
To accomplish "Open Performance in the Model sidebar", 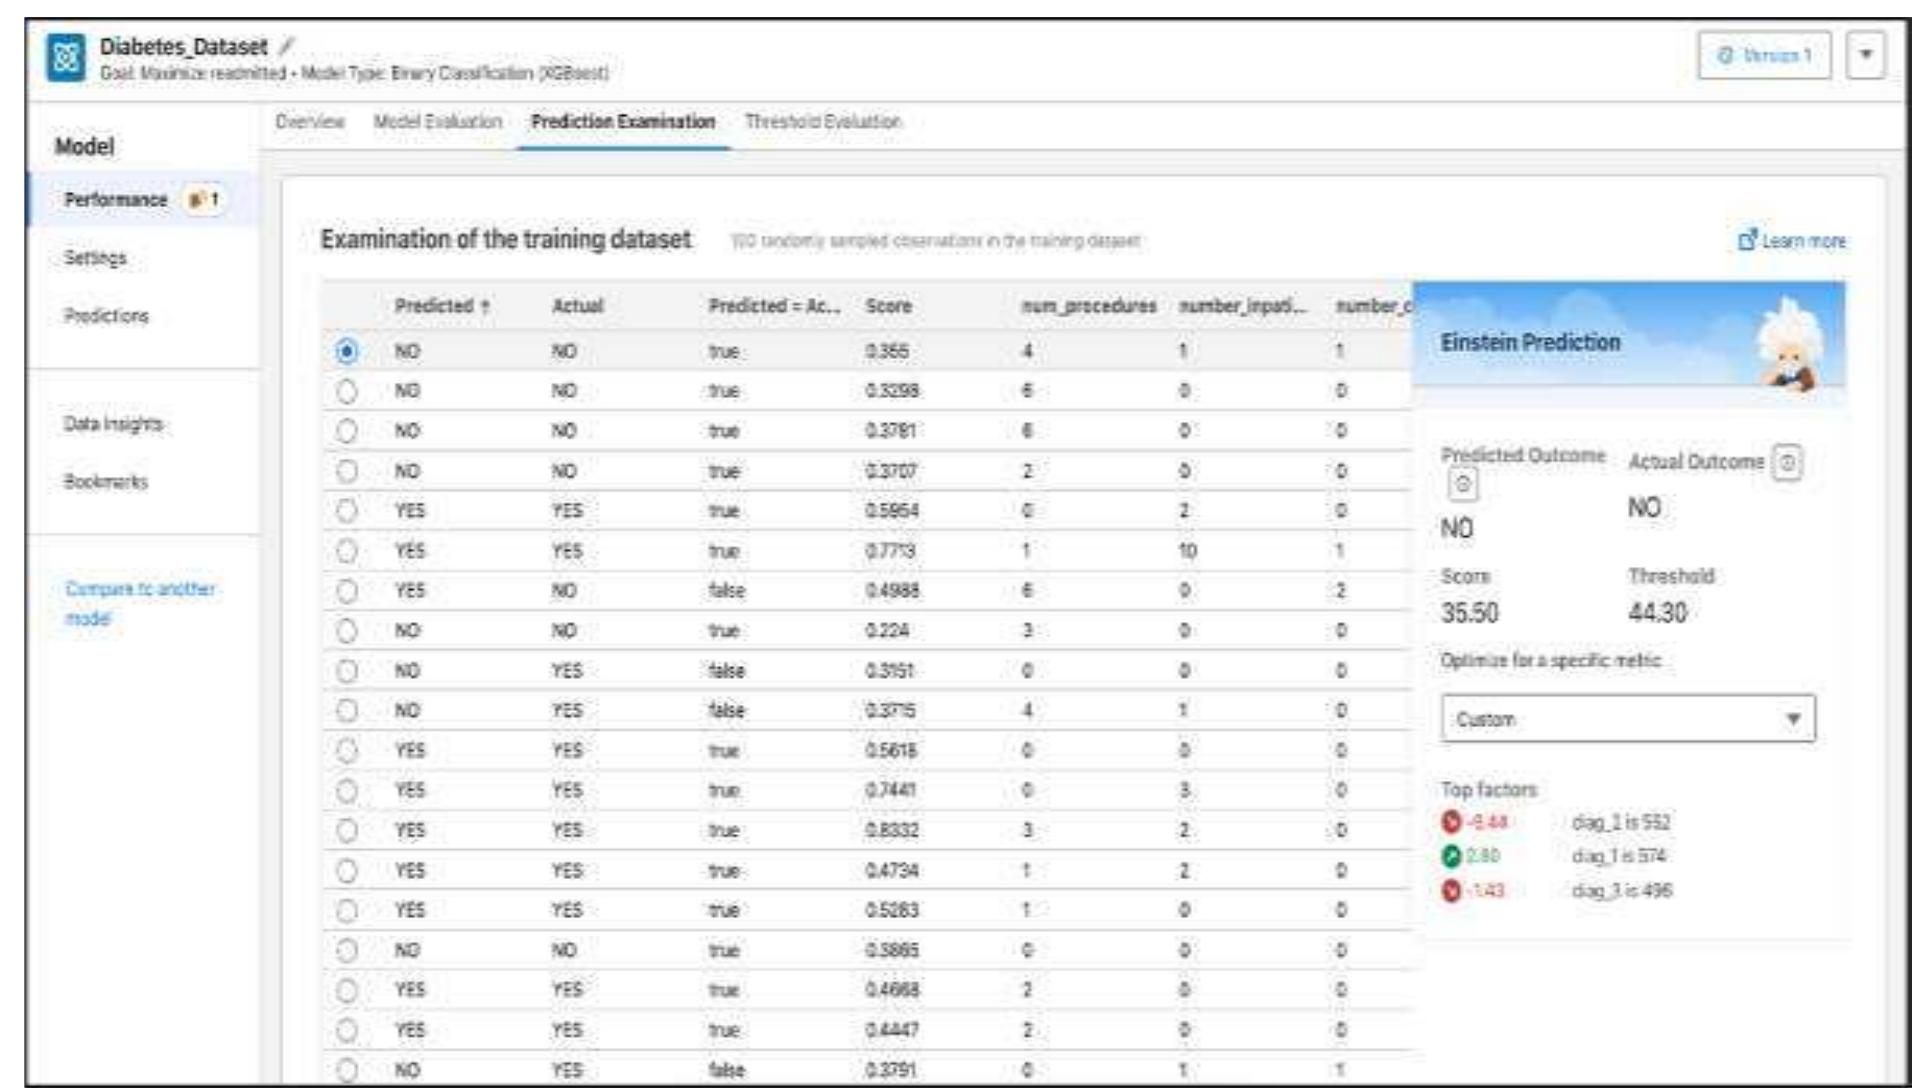I will [116, 200].
